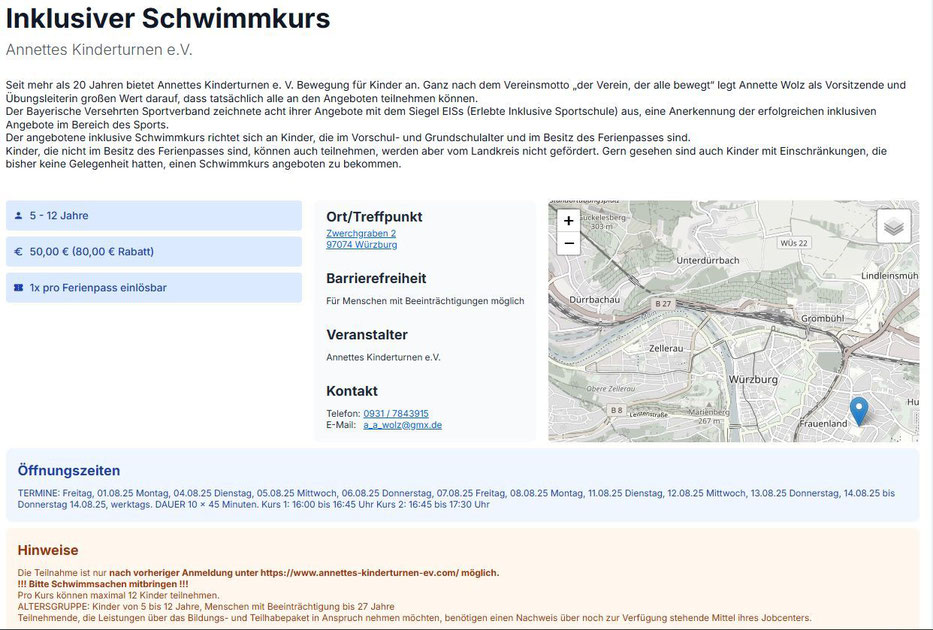933x630 pixels.
Task: Click the WÜs 22 road marker on map
Action: coord(794,243)
